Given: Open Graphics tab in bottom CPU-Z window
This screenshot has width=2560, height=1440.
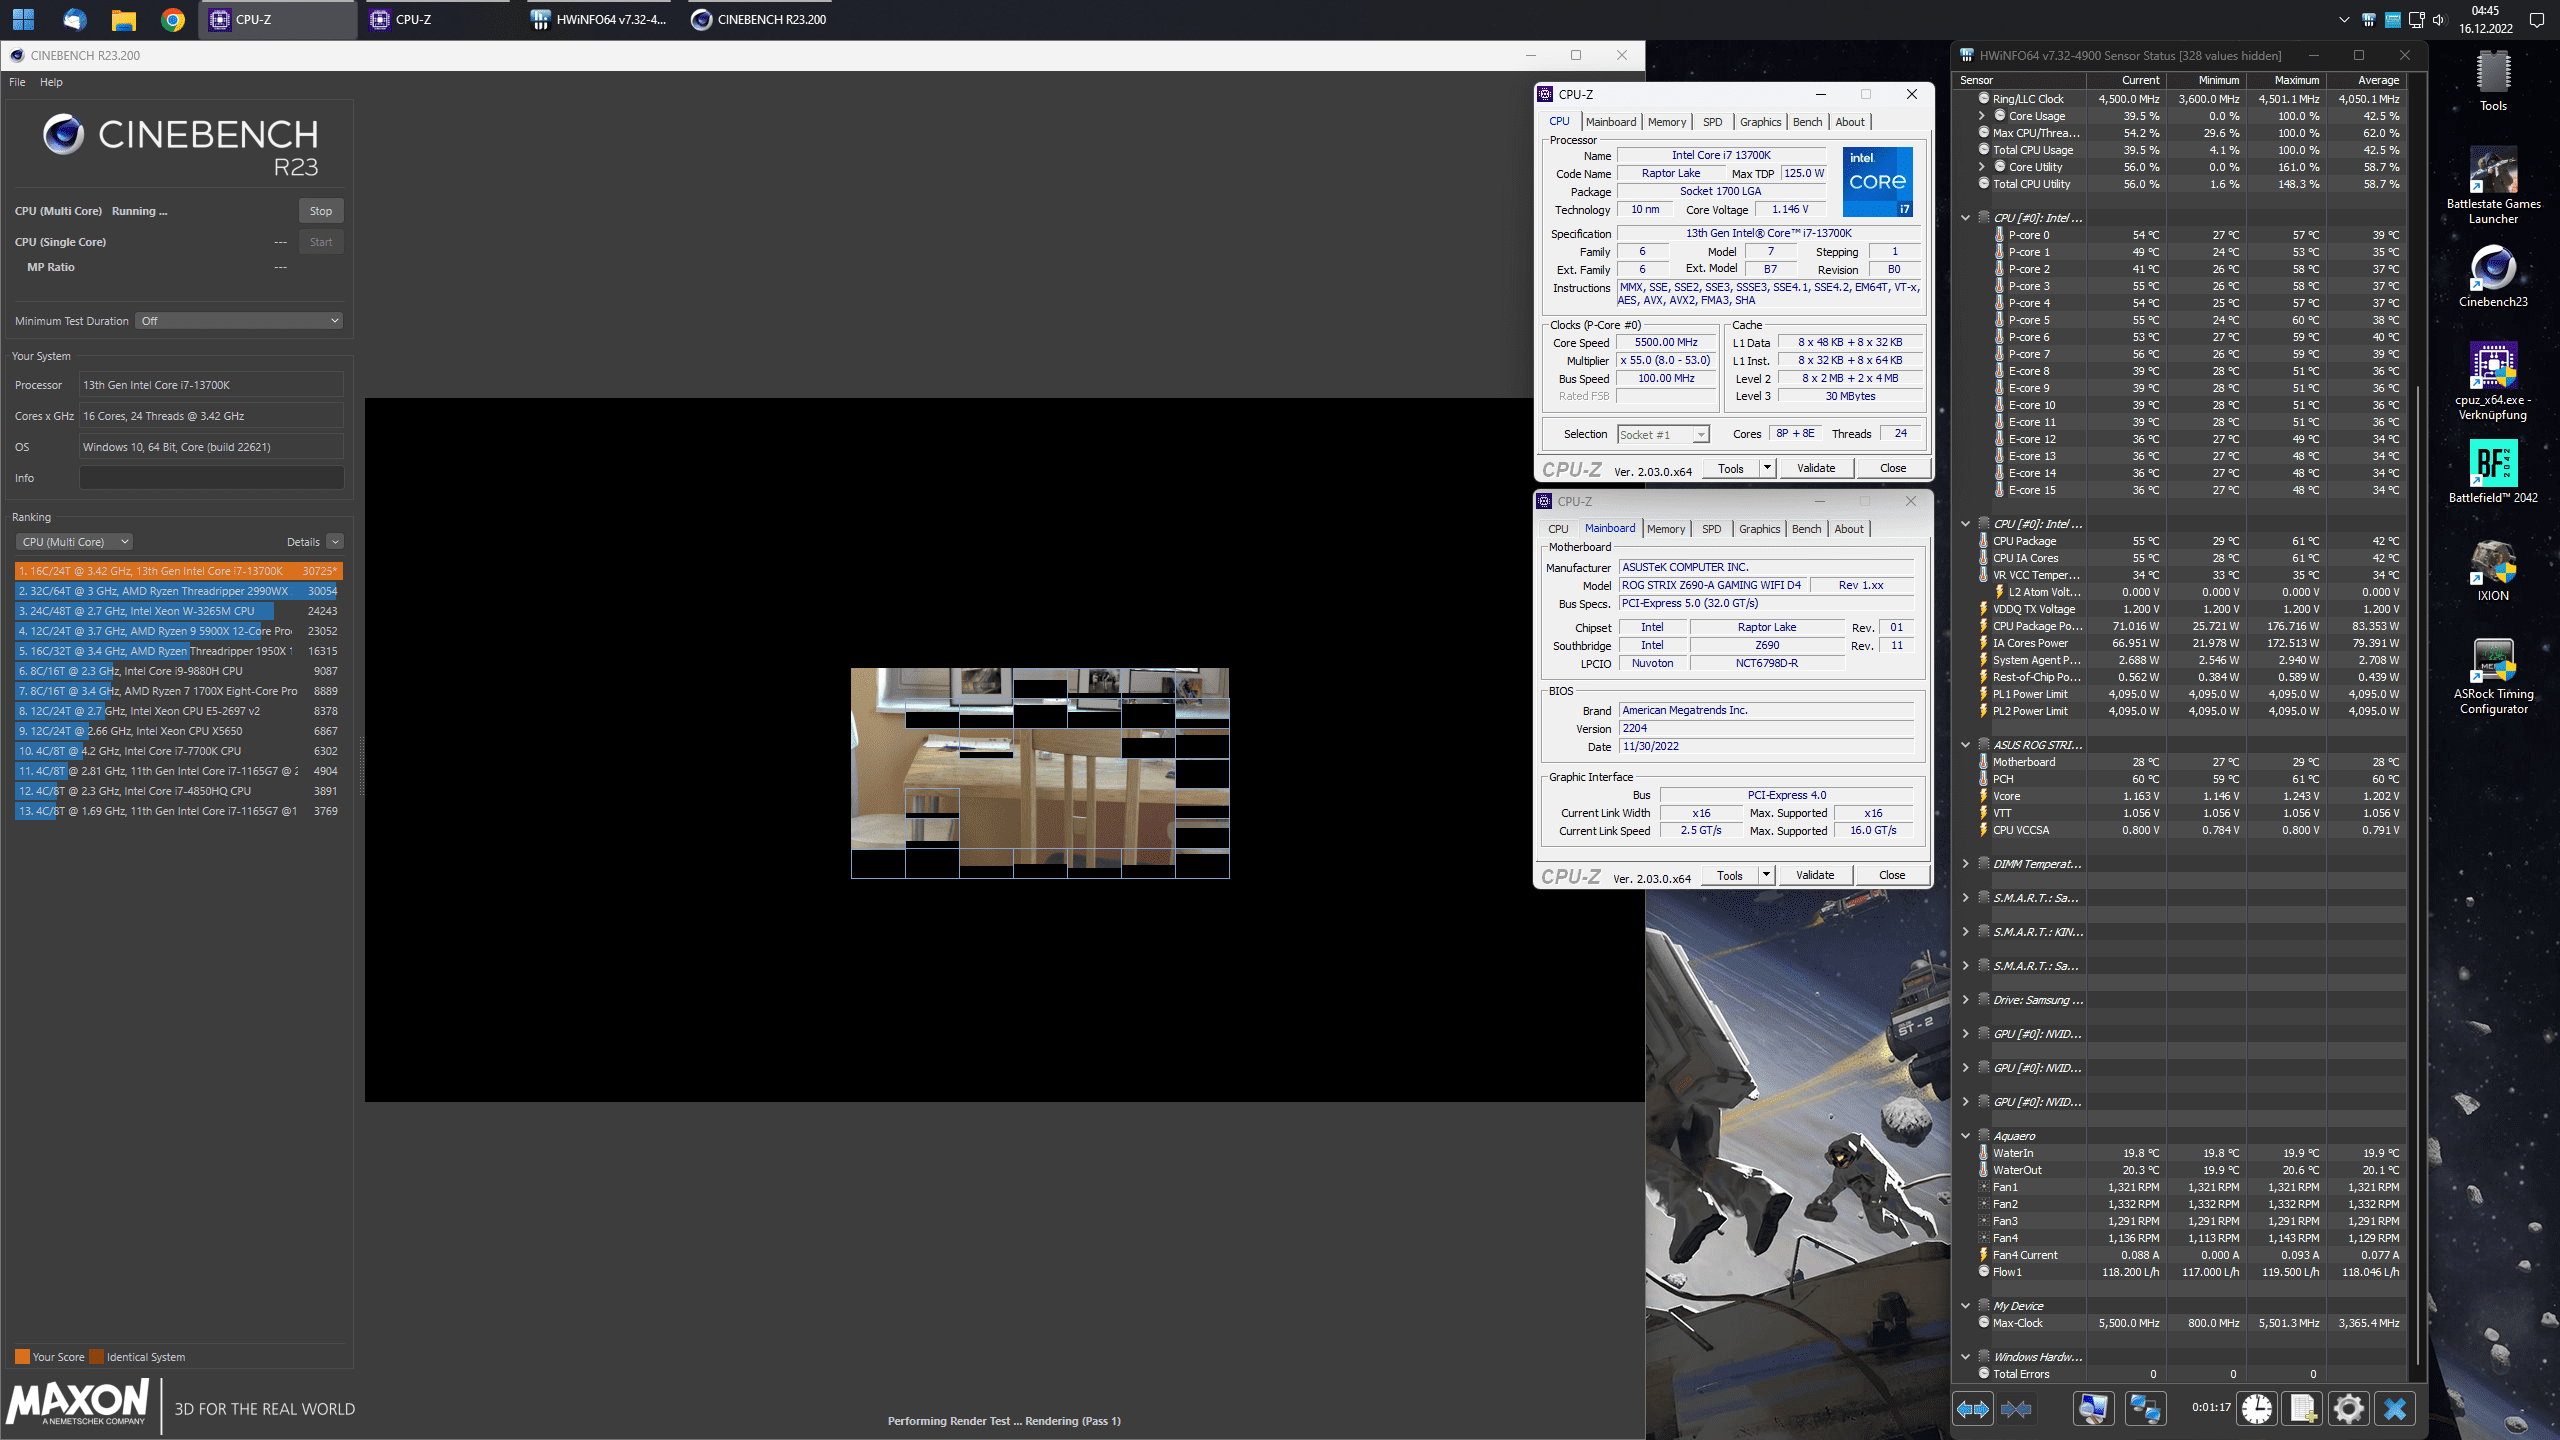Looking at the screenshot, I should 1759,529.
